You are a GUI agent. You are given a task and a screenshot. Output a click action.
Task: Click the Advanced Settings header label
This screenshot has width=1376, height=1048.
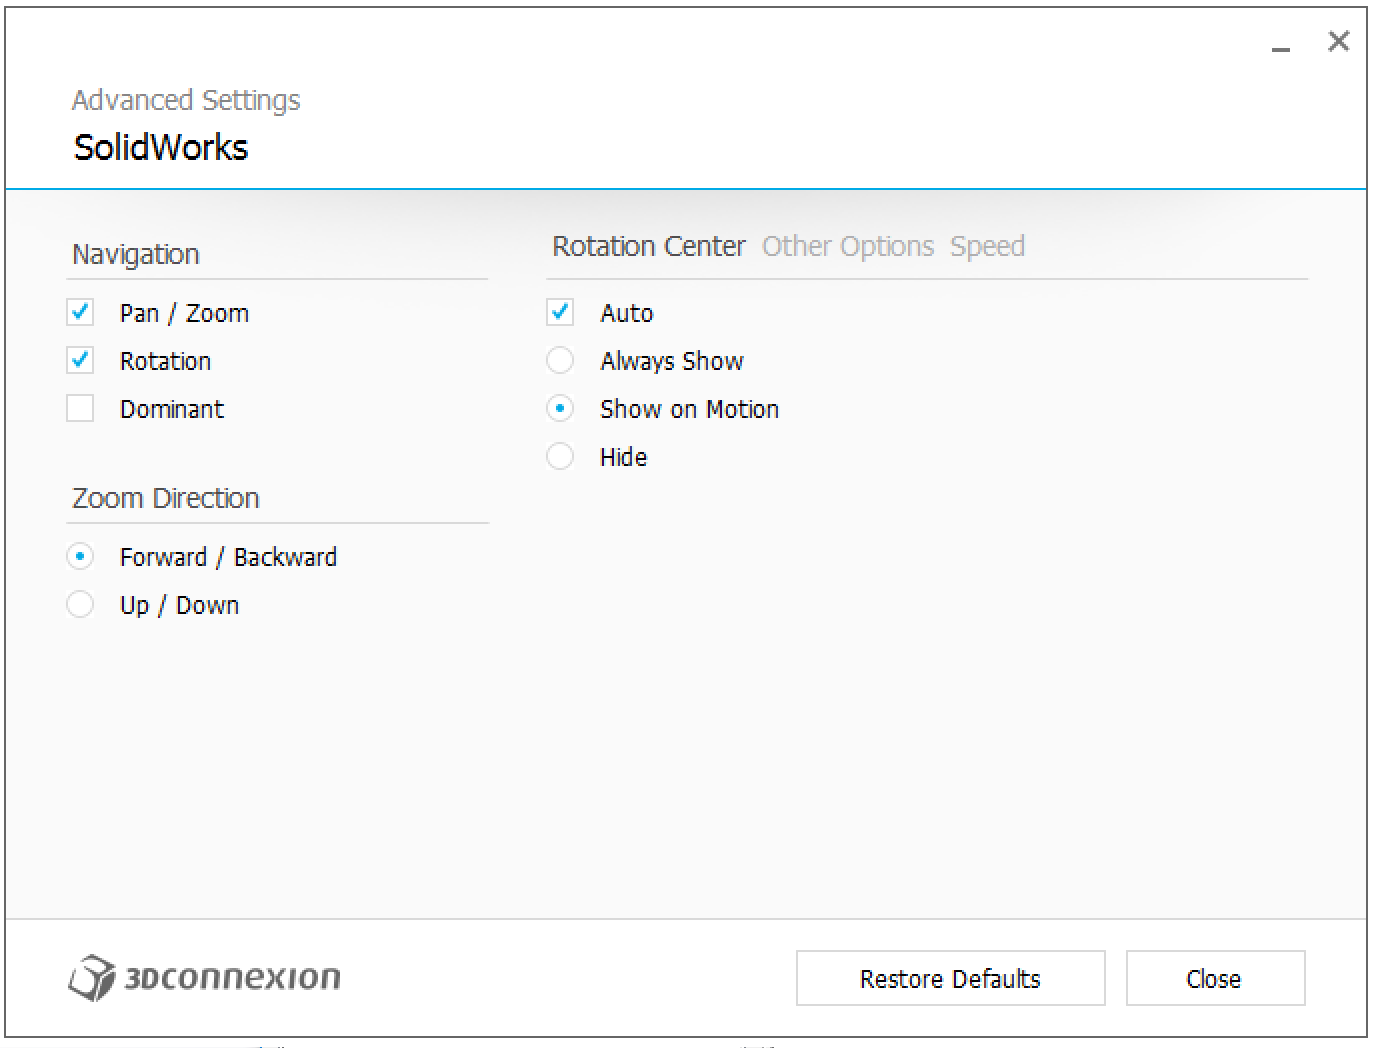coord(186,101)
